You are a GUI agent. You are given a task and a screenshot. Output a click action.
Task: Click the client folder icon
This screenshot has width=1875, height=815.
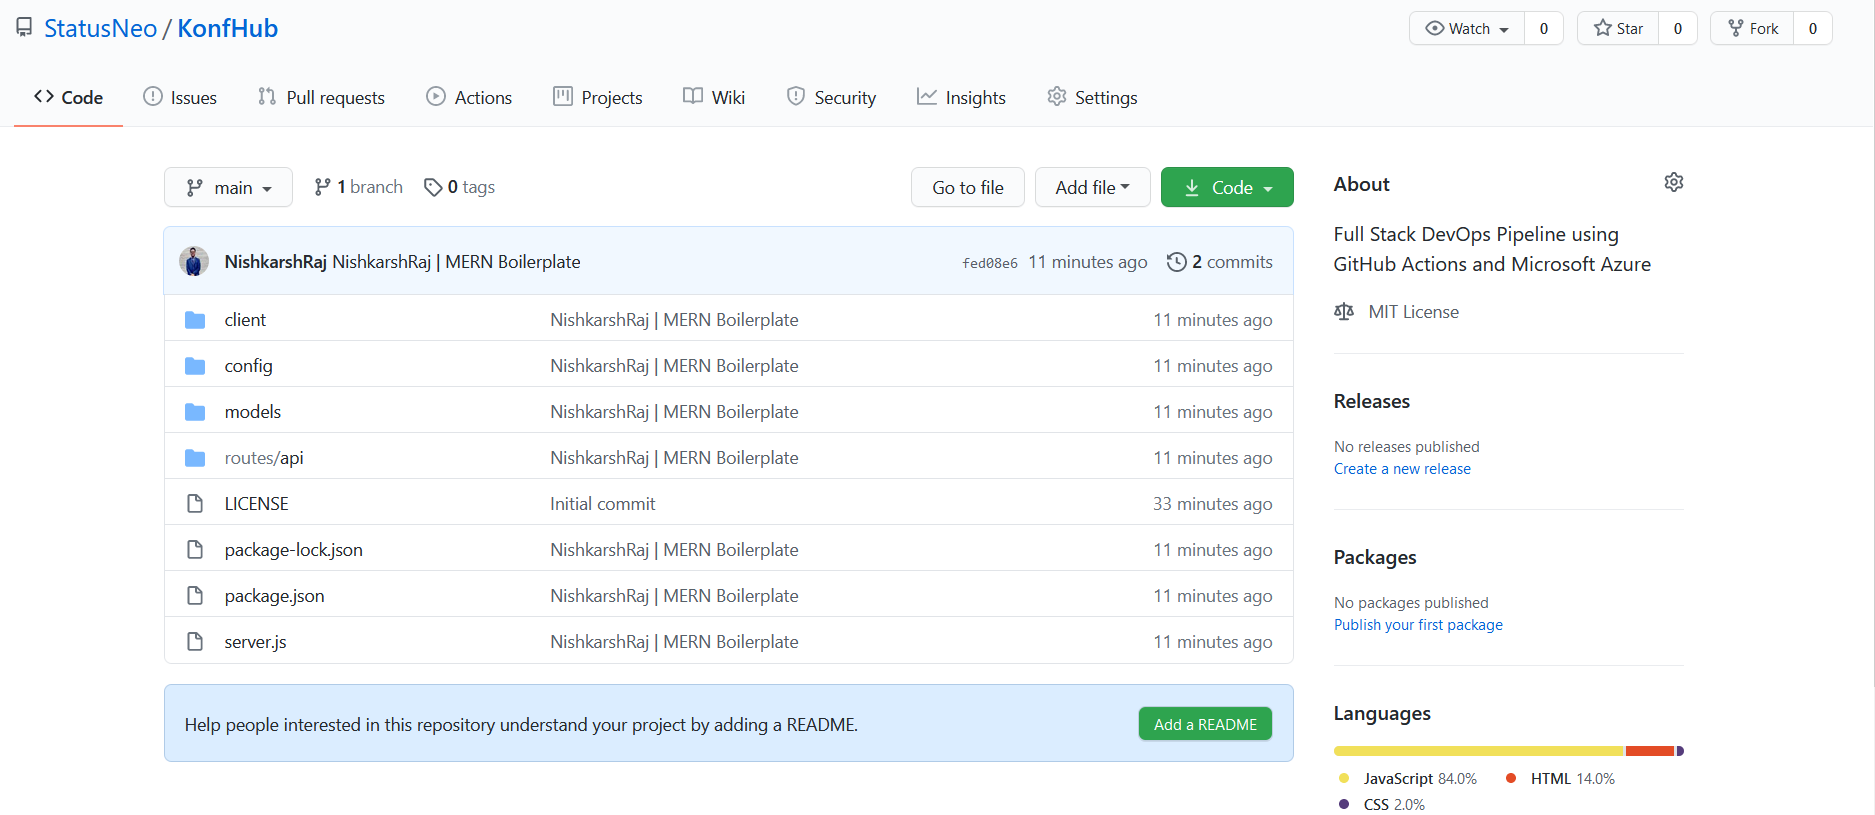[x=195, y=320]
